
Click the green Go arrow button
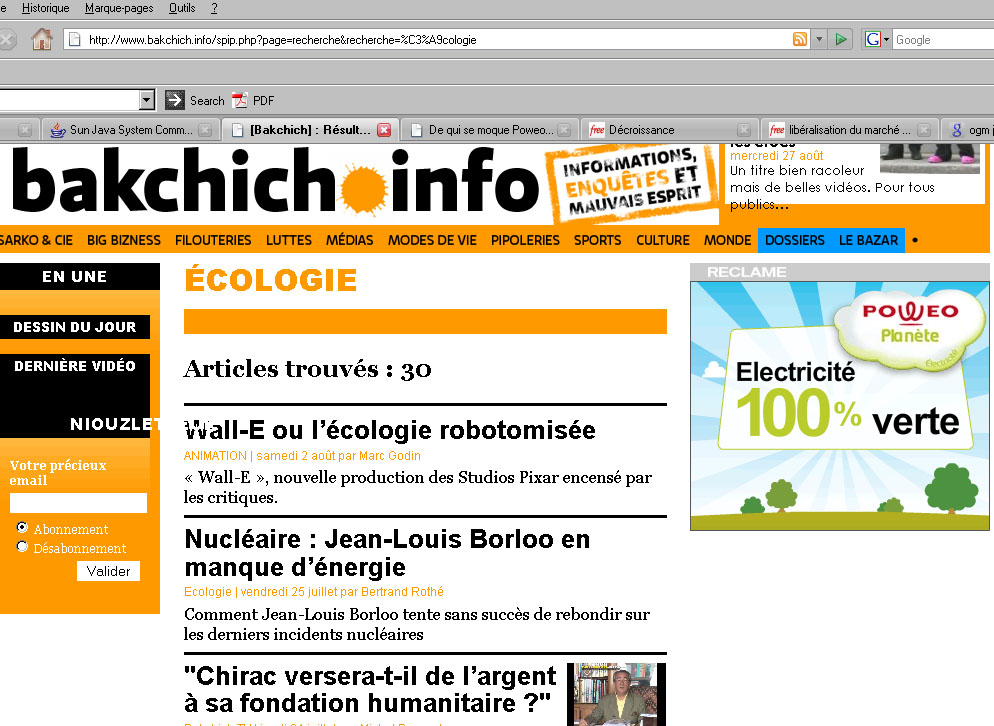pos(841,39)
